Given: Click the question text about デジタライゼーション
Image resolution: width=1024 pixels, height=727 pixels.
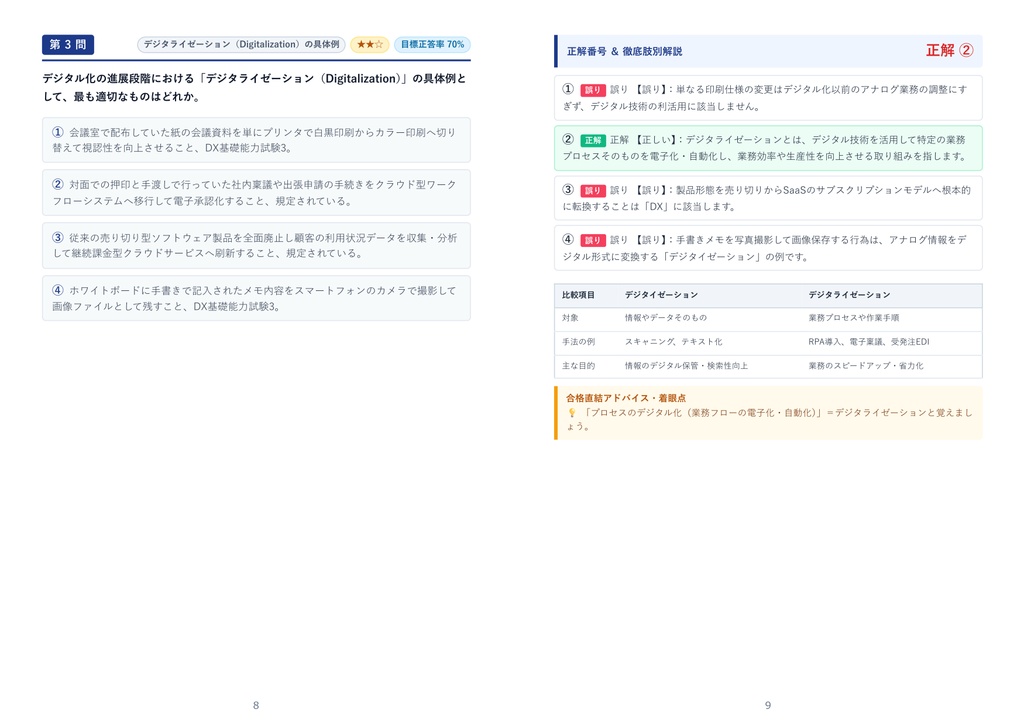Looking at the screenshot, I should click(x=255, y=88).
